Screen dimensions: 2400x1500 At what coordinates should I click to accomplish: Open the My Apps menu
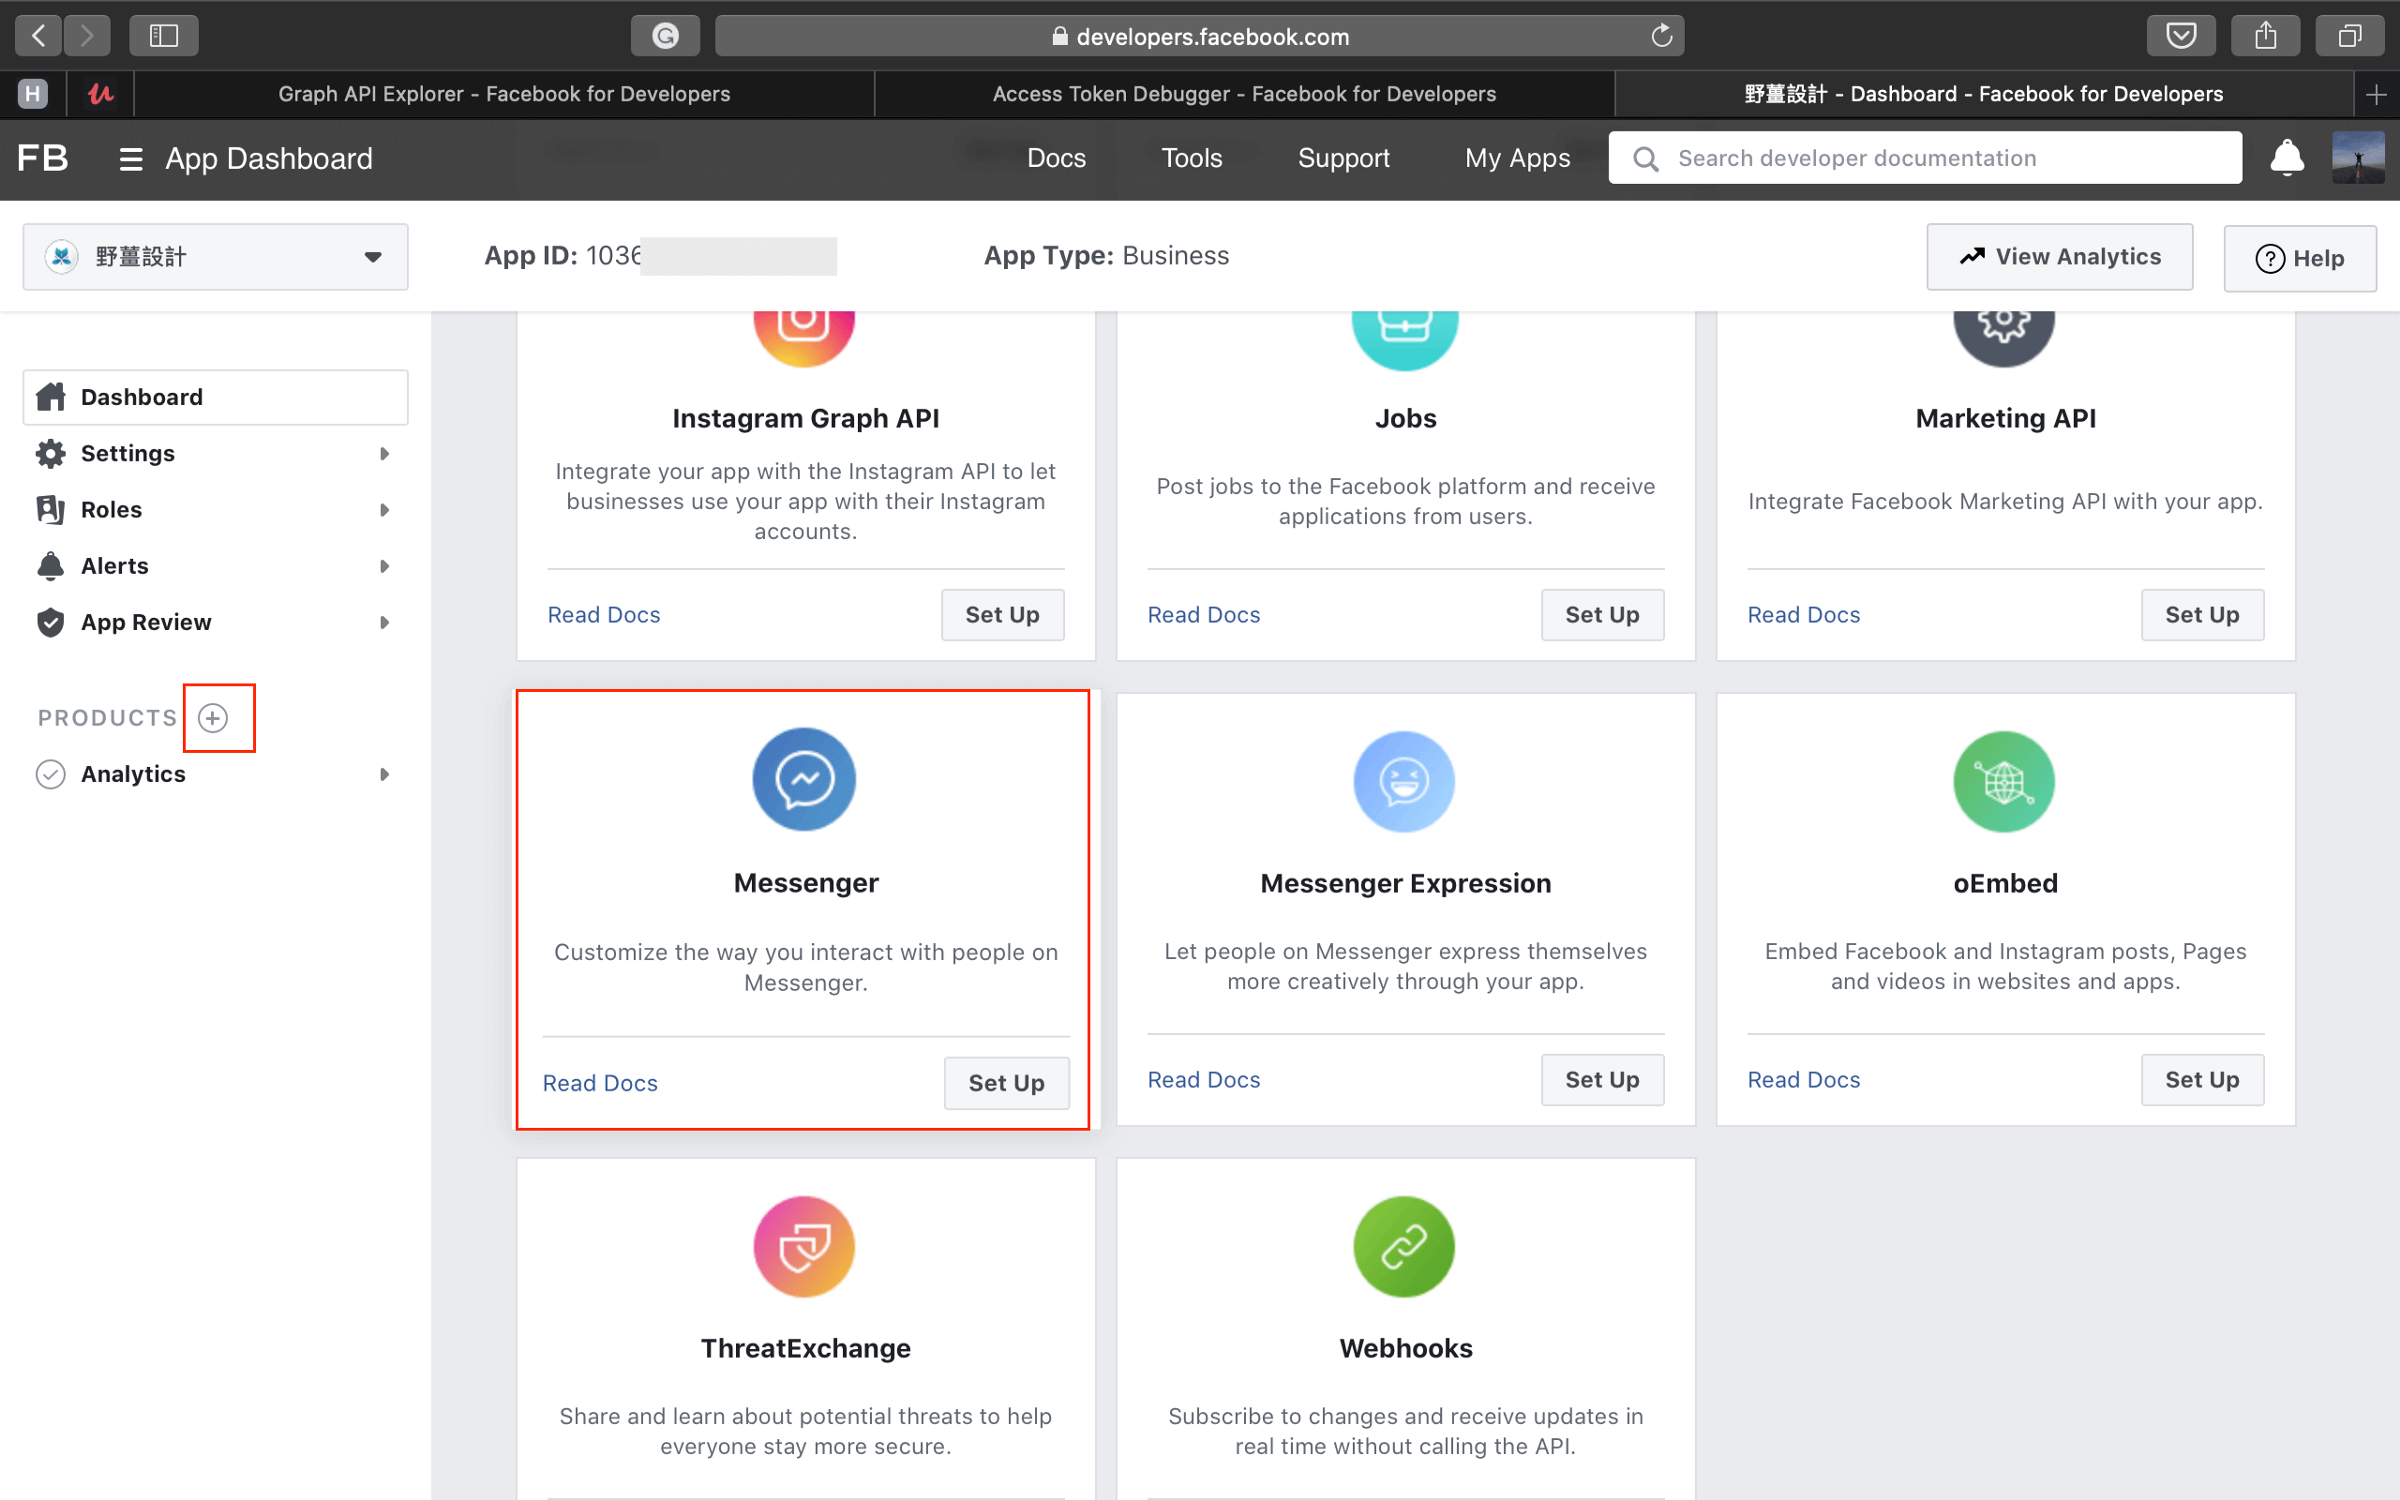pos(1518,158)
